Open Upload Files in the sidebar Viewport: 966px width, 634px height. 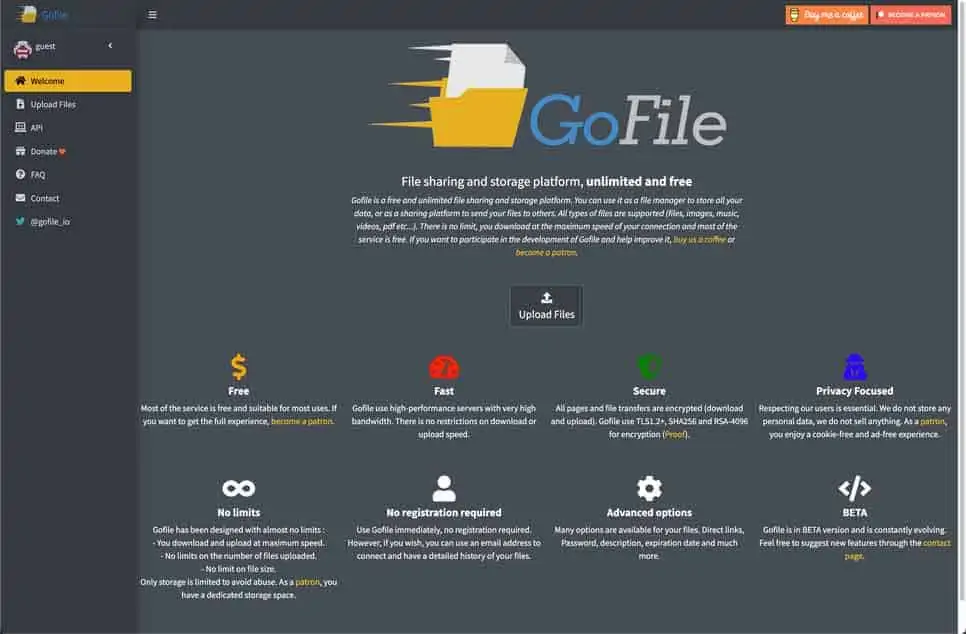[52, 104]
